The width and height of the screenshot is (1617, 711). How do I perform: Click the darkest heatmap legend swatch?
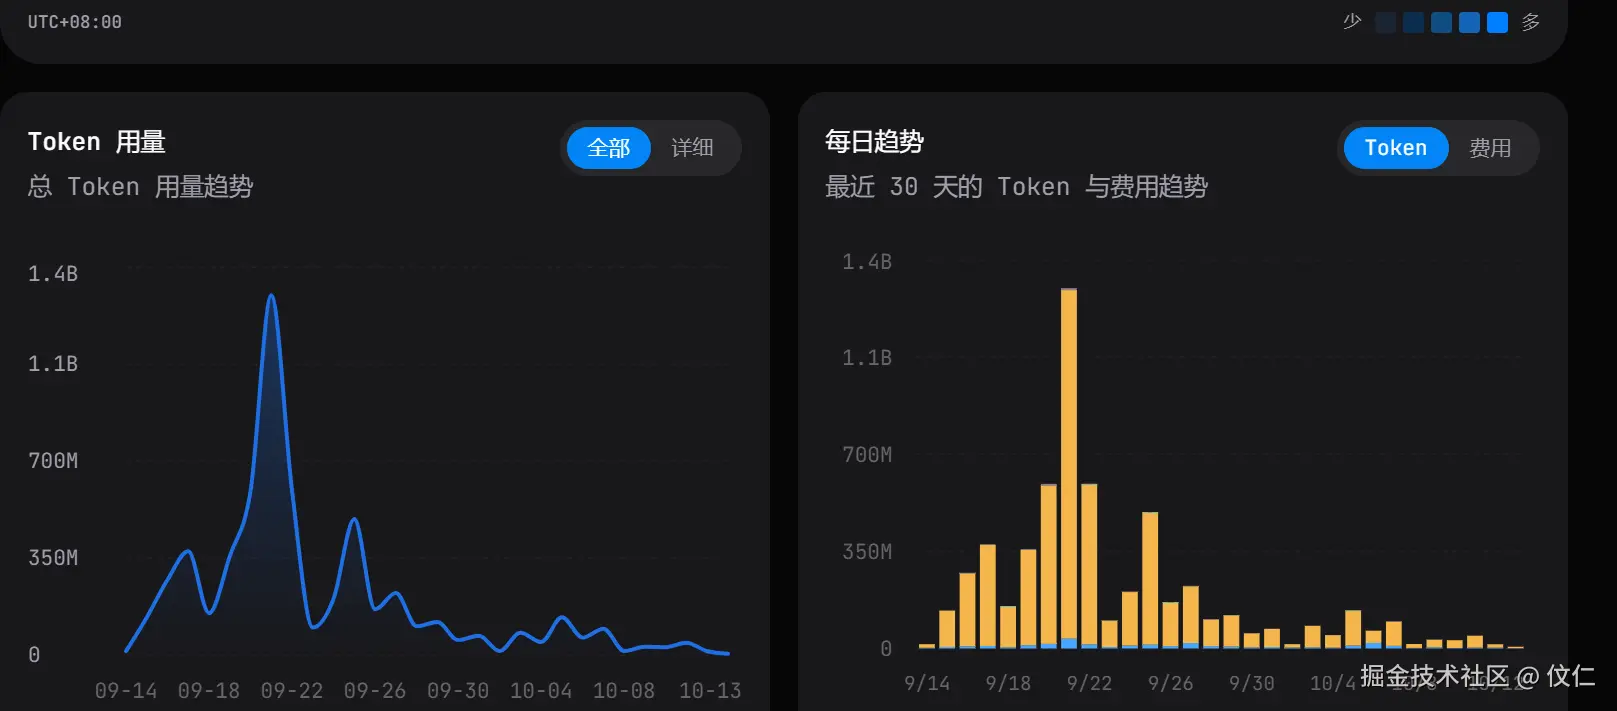(x=1385, y=23)
